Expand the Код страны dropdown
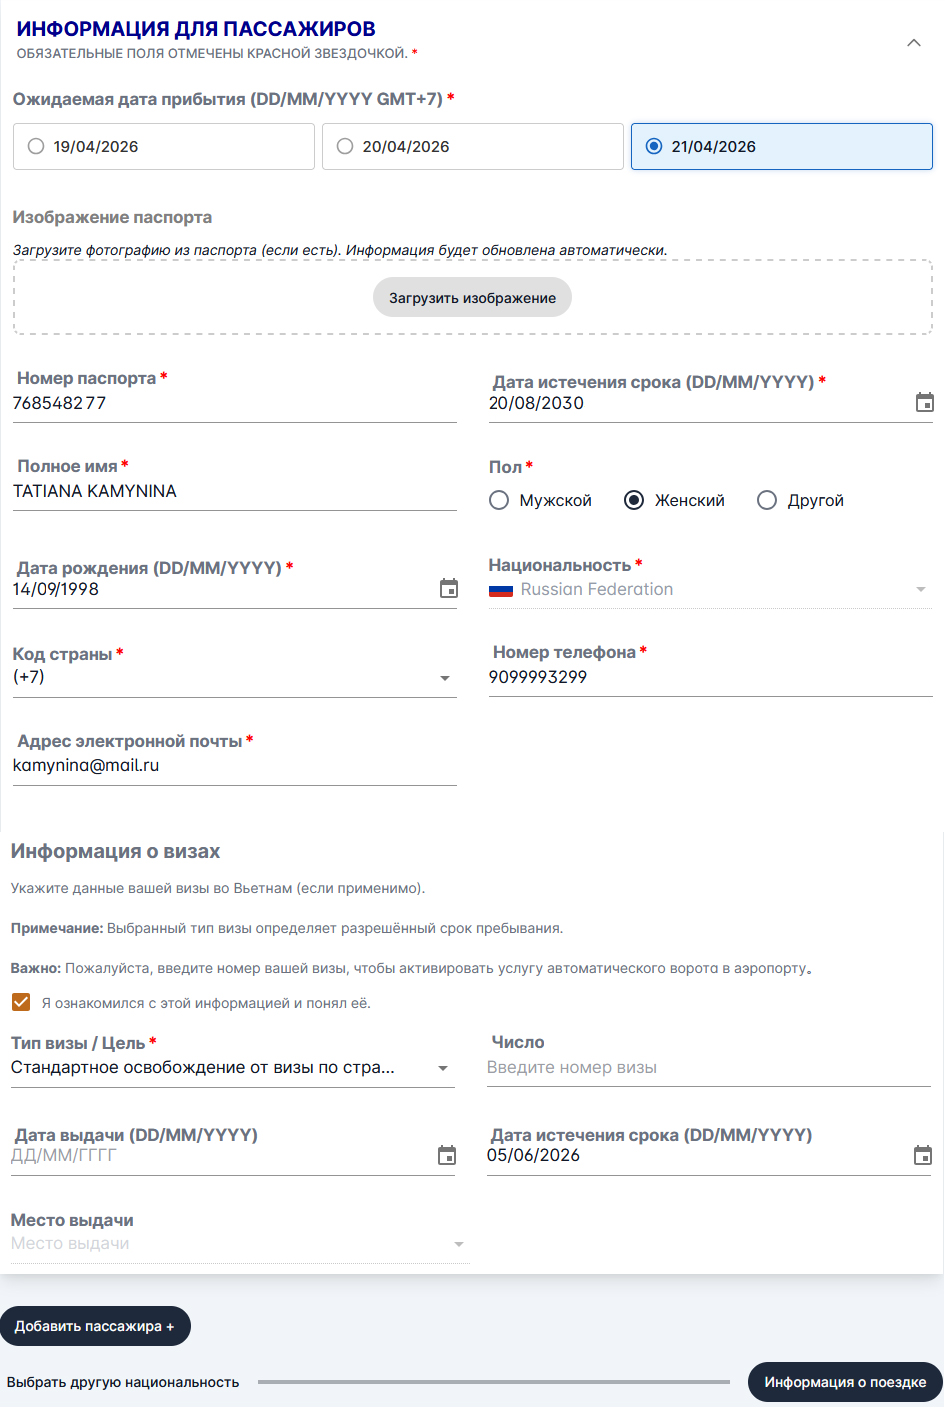Image resolution: width=945 pixels, height=1408 pixels. [444, 678]
